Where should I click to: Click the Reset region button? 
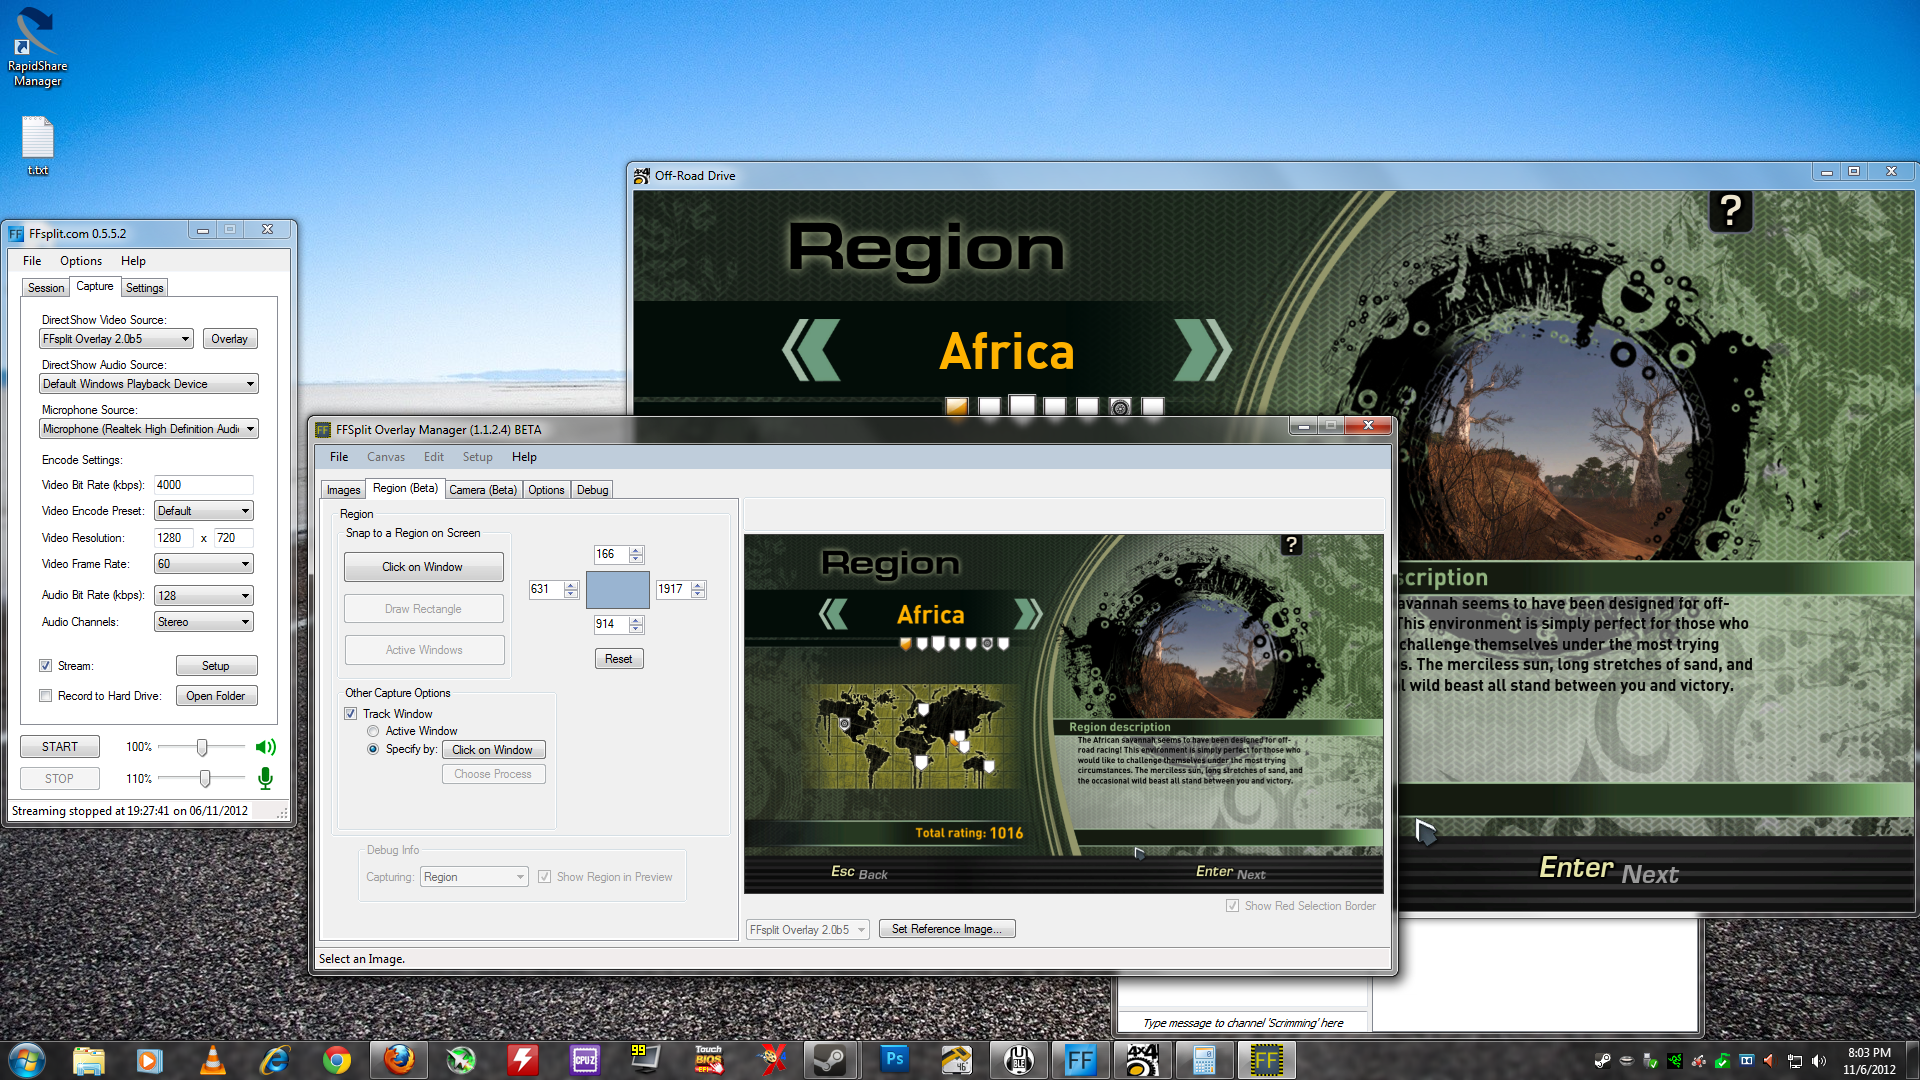619,659
